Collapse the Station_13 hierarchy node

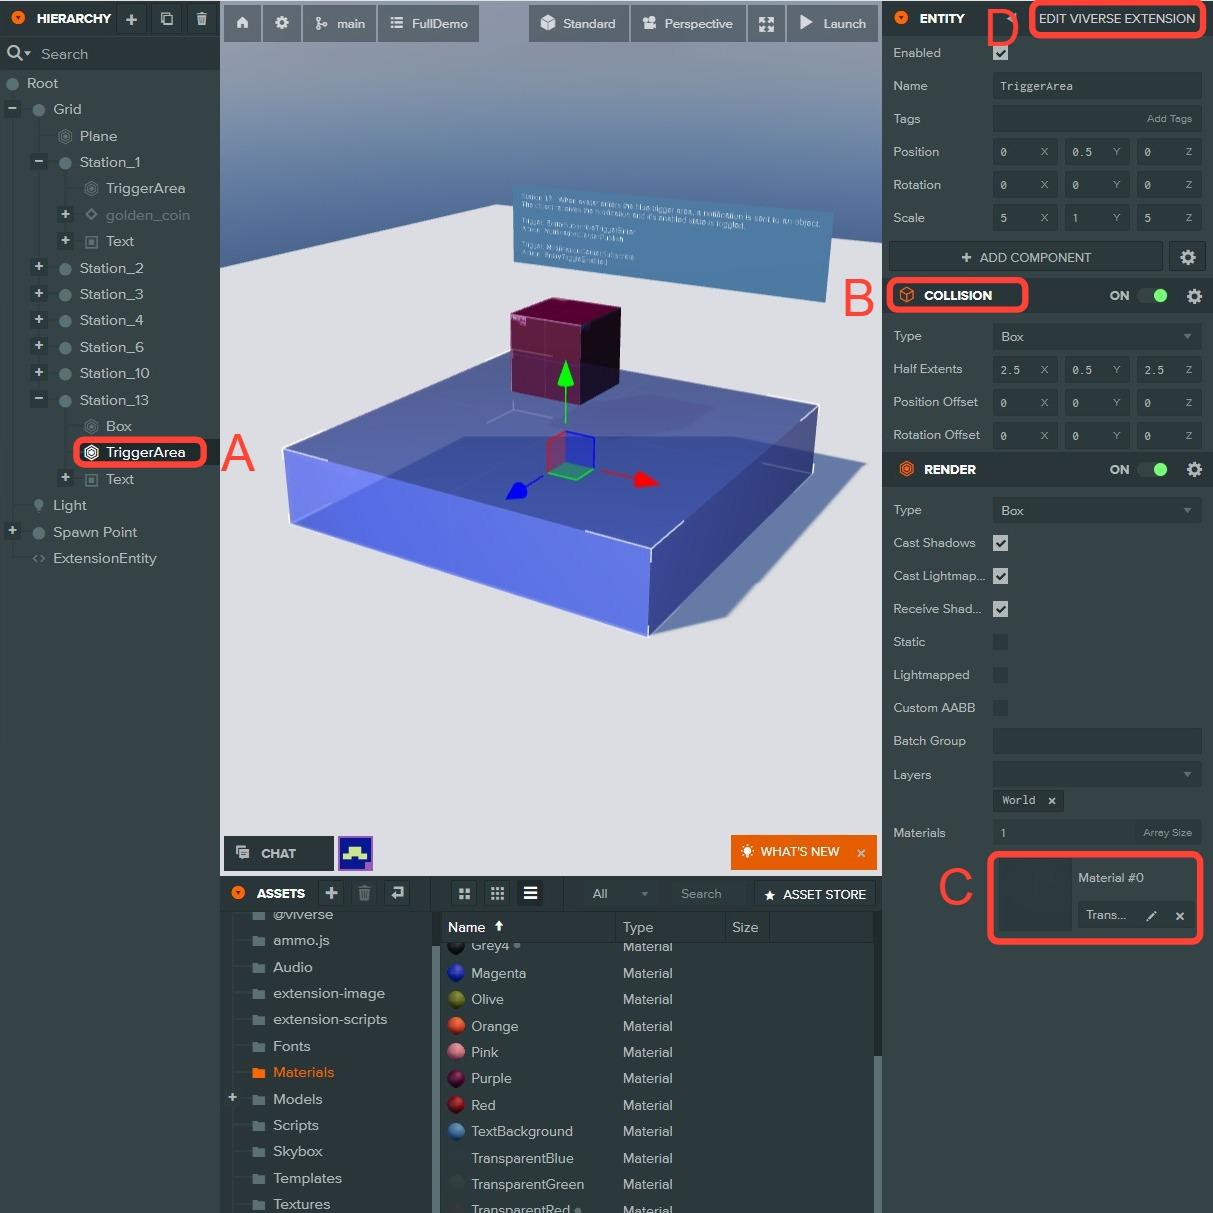[x=39, y=399]
